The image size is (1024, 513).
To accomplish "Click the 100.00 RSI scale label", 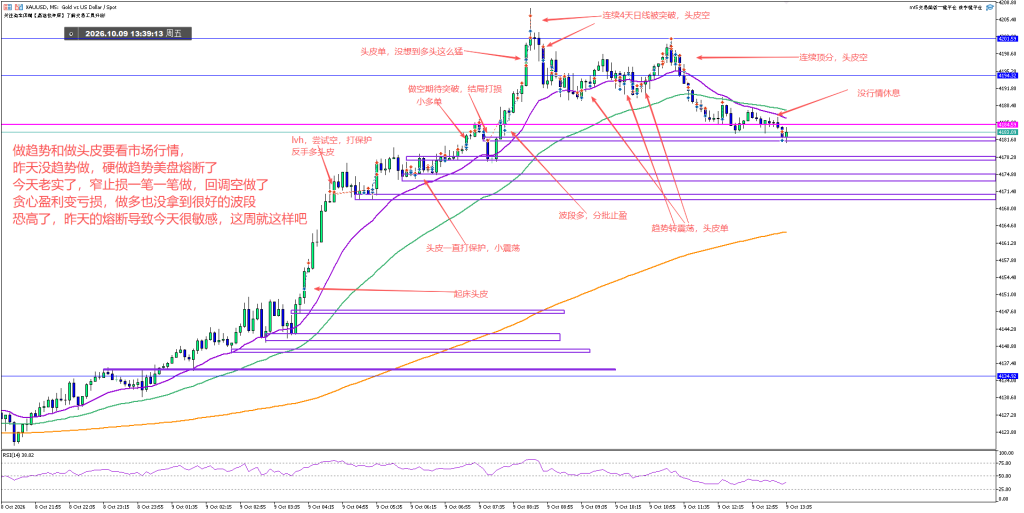I will click(x=1008, y=452).
